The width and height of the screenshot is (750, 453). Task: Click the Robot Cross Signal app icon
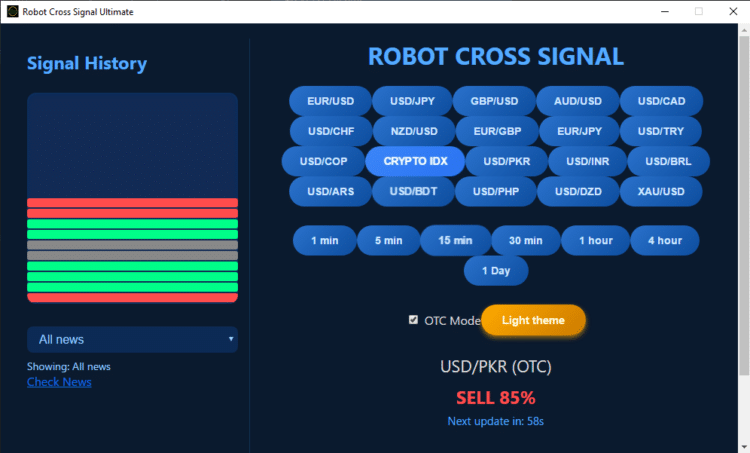(13, 11)
